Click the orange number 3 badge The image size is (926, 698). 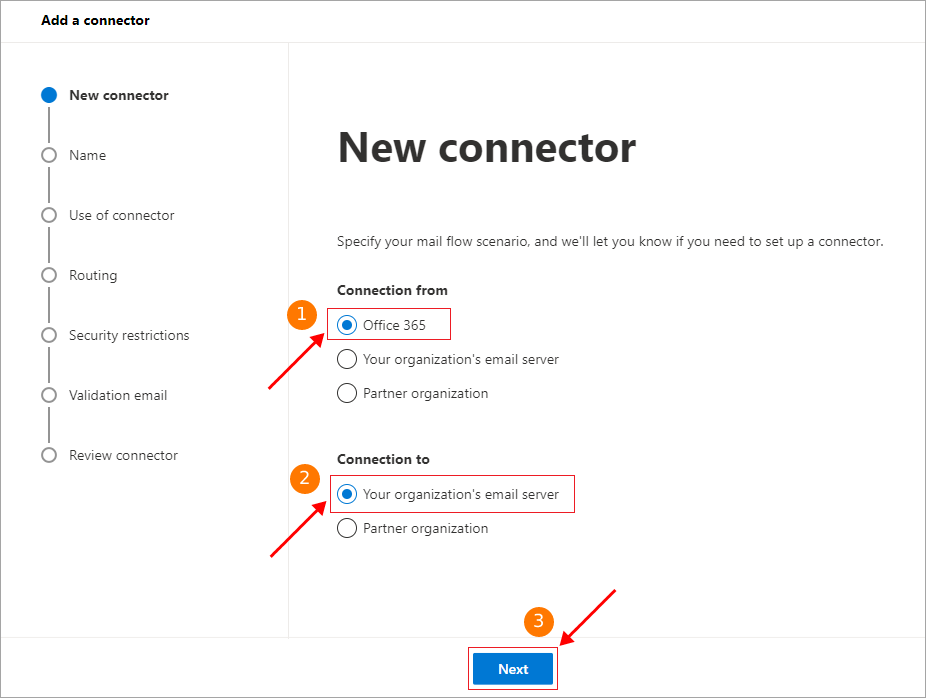(539, 621)
